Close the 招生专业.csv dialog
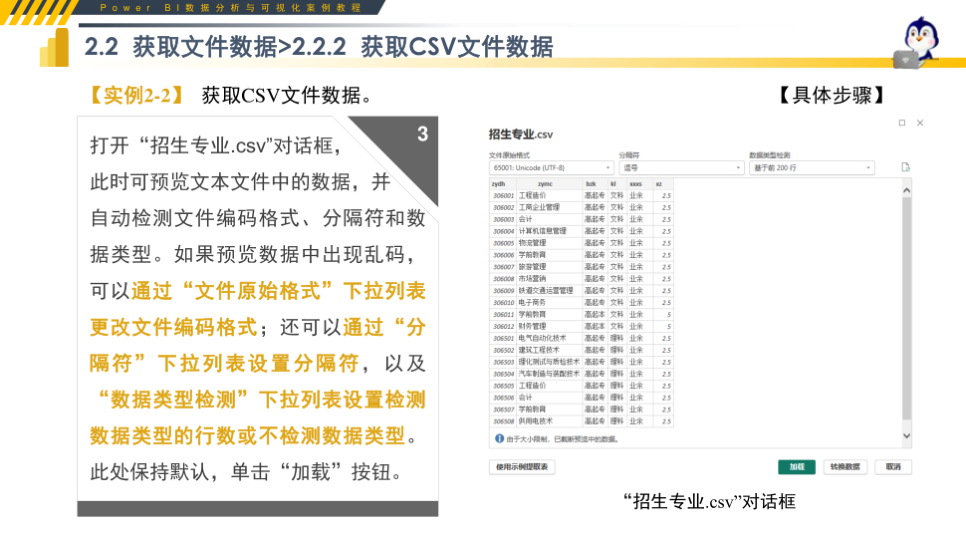966x544 pixels. 920,123
